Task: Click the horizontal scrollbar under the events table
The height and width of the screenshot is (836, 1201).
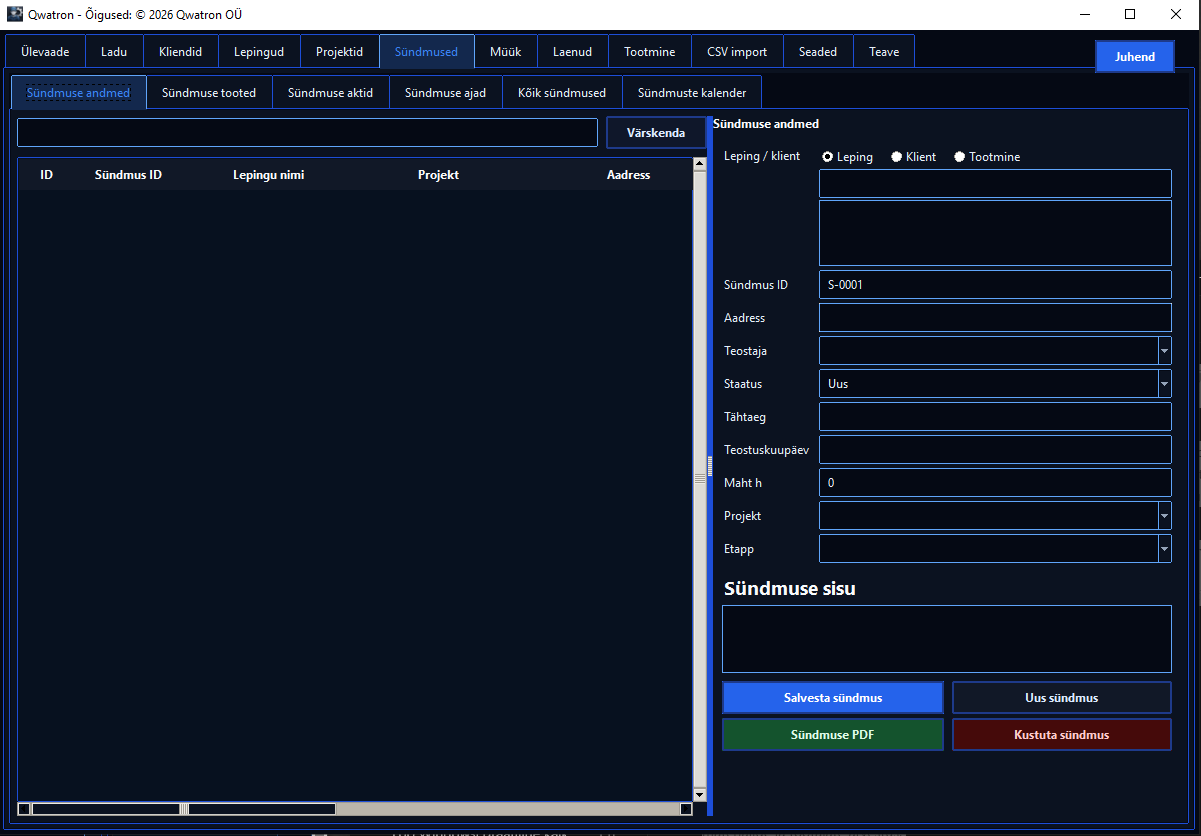Action: pyautogui.click(x=355, y=809)
